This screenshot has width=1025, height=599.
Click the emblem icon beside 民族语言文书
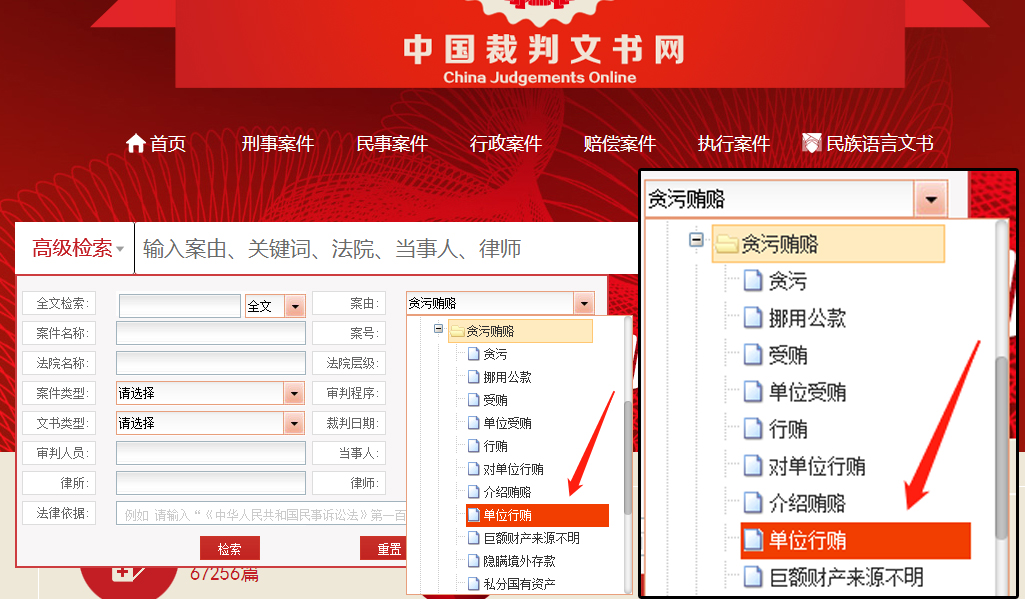point(811,143)
